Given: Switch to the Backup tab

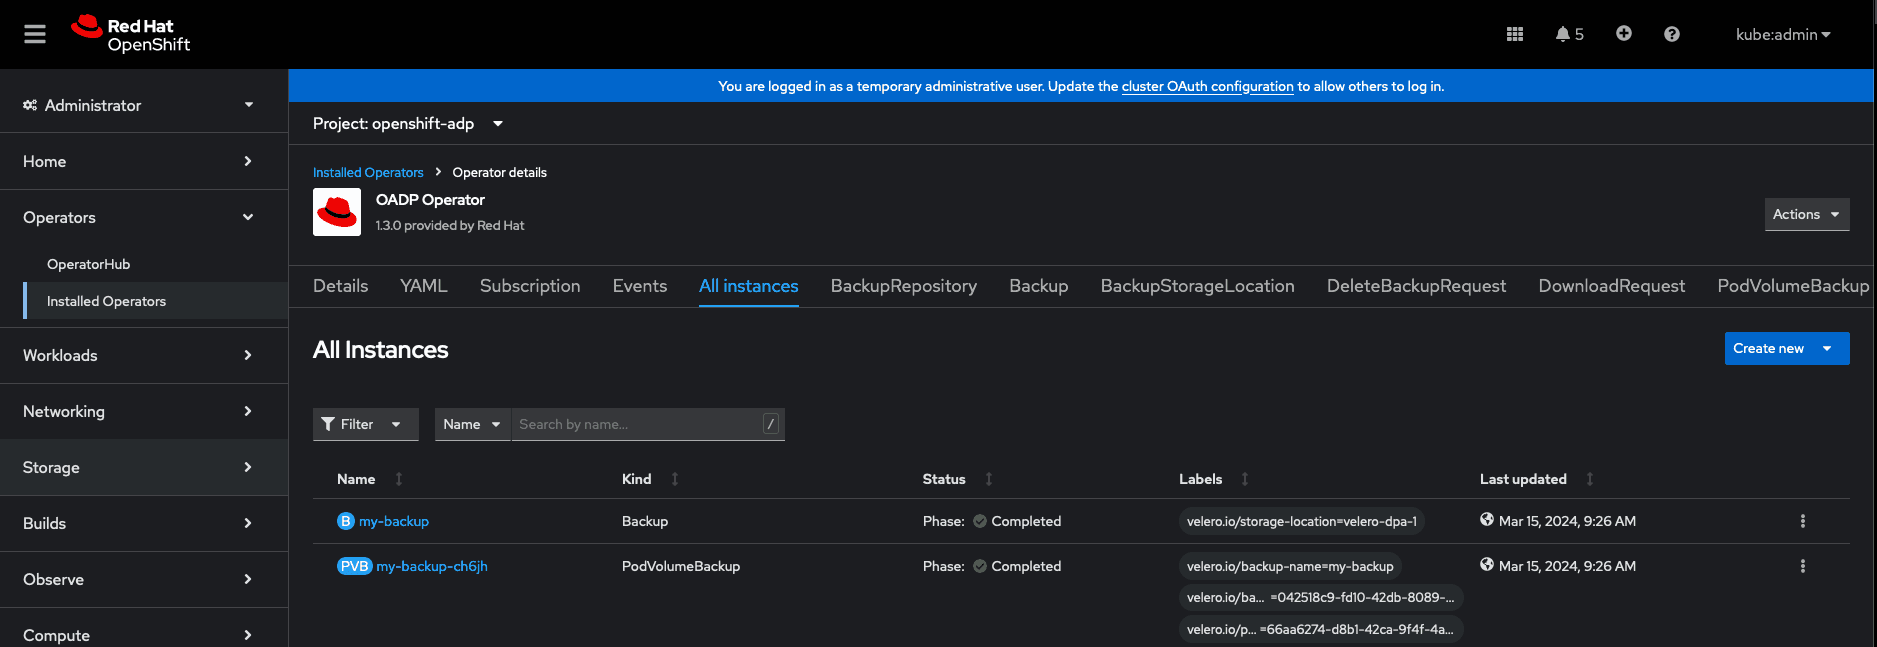Looking at the screenshot, I should click(x=1039, y=286).
